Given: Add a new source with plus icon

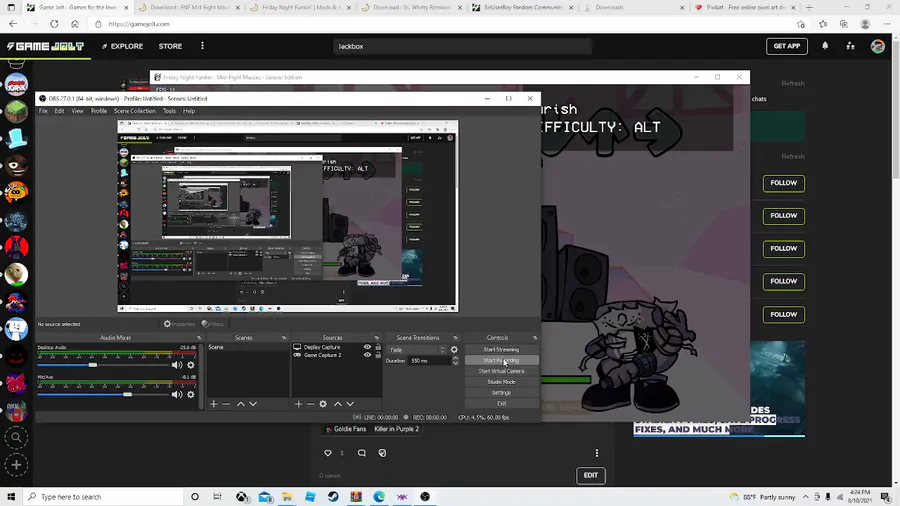Looking at the screenshot, I should click(298, 404).
